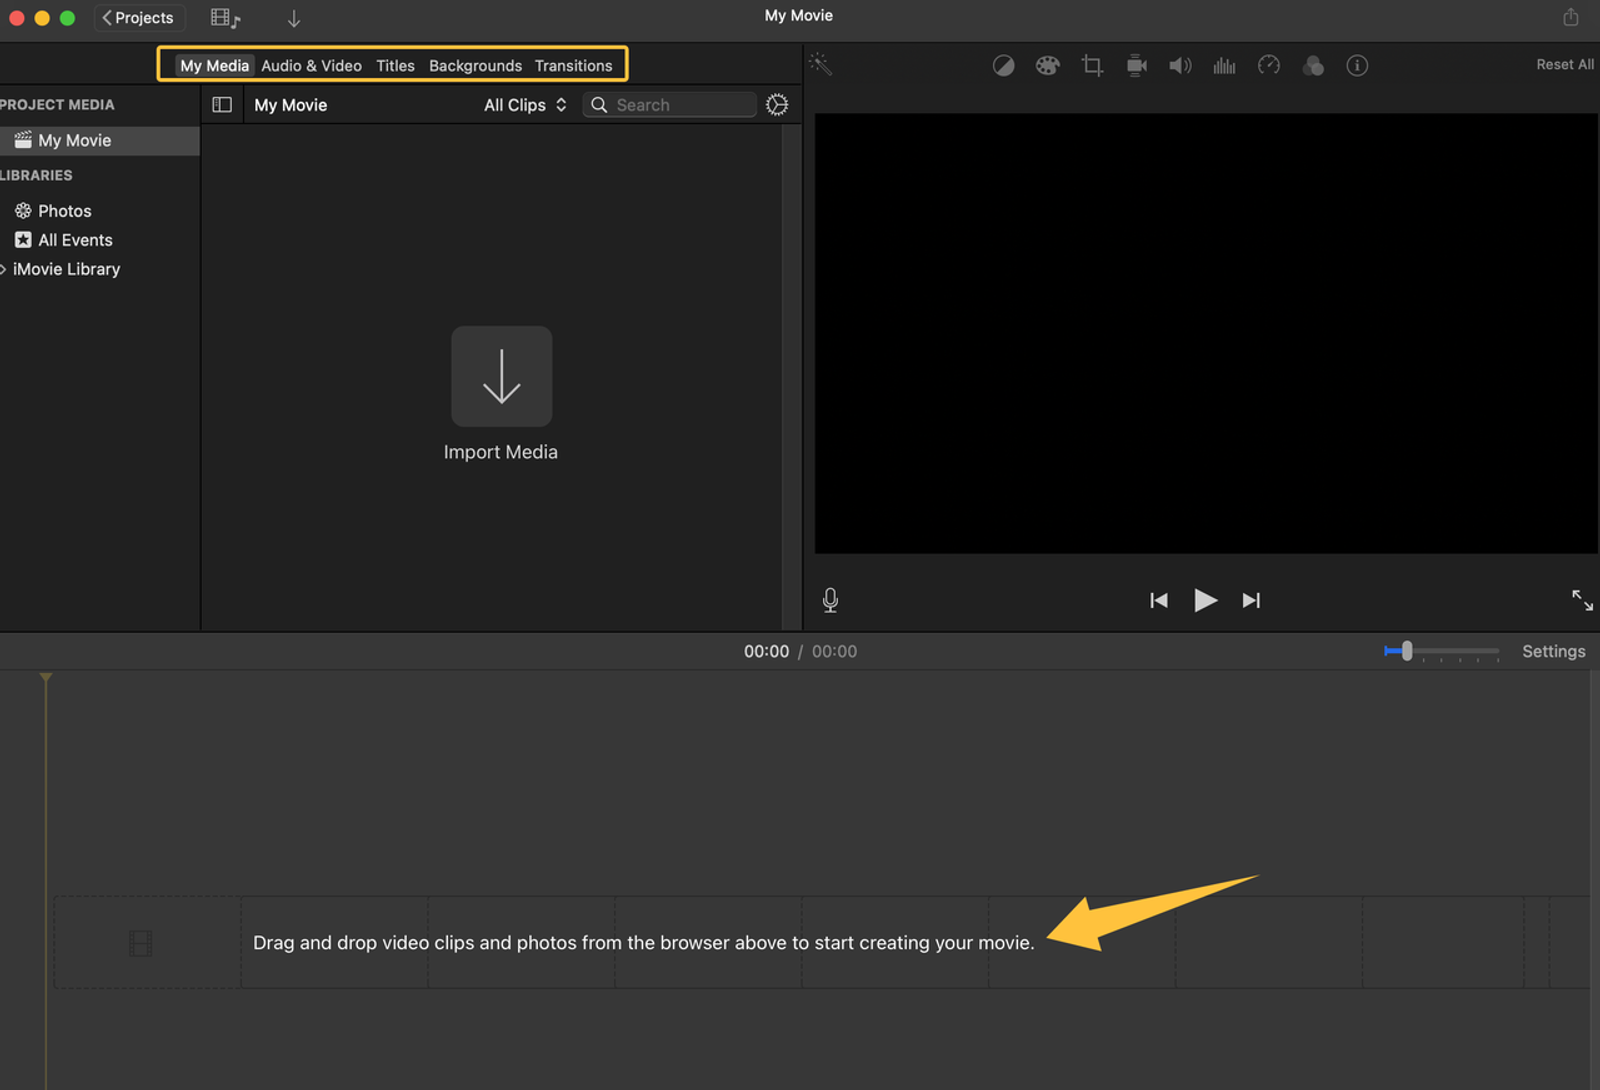The height and width of the screenshot is (1090, 1600).
Task: Switch to the My Media tab
Action: pyautogui.click(x=214, y=66)
